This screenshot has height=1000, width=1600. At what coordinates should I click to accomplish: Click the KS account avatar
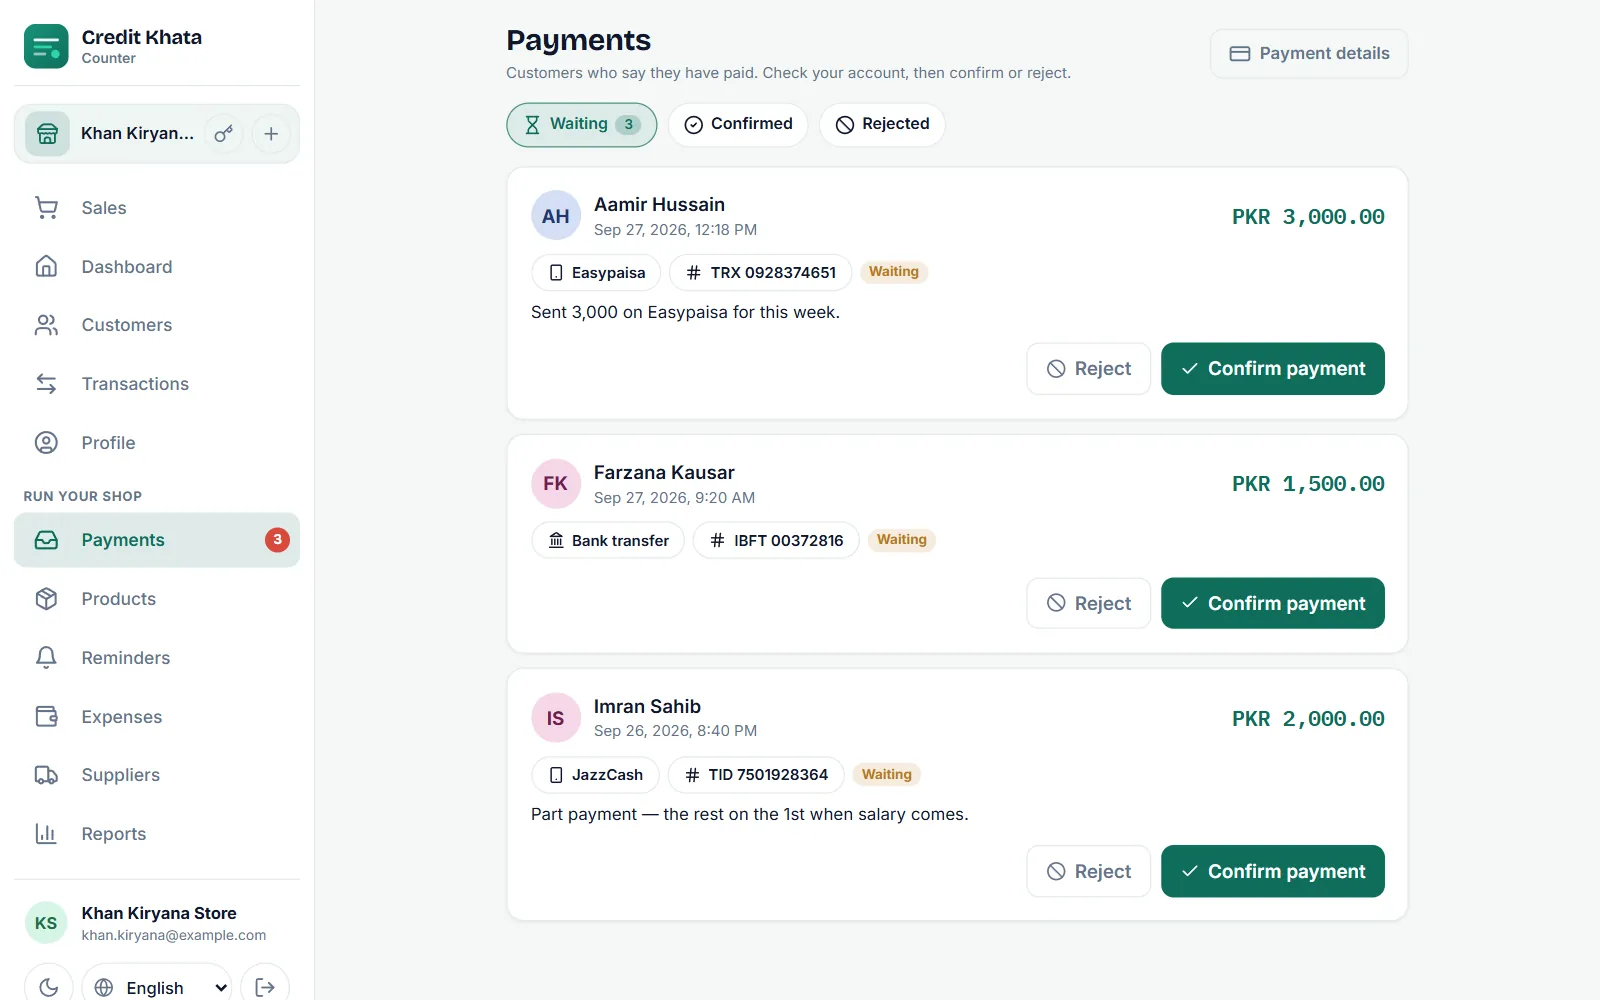tap(46, 923)
